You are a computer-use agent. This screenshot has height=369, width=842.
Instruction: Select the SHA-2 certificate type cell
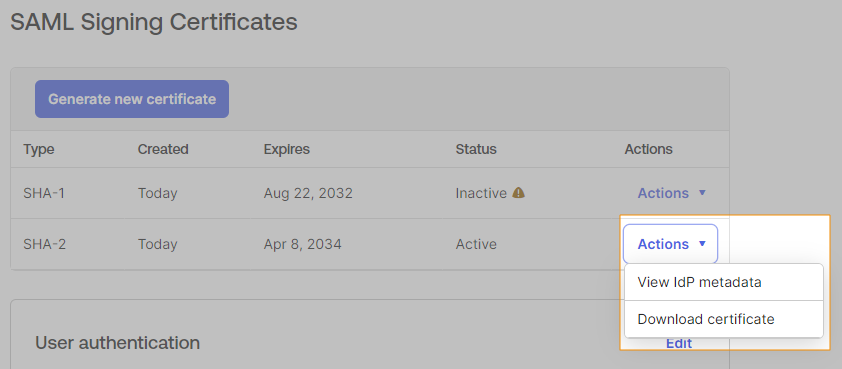[x=45, y=244]
